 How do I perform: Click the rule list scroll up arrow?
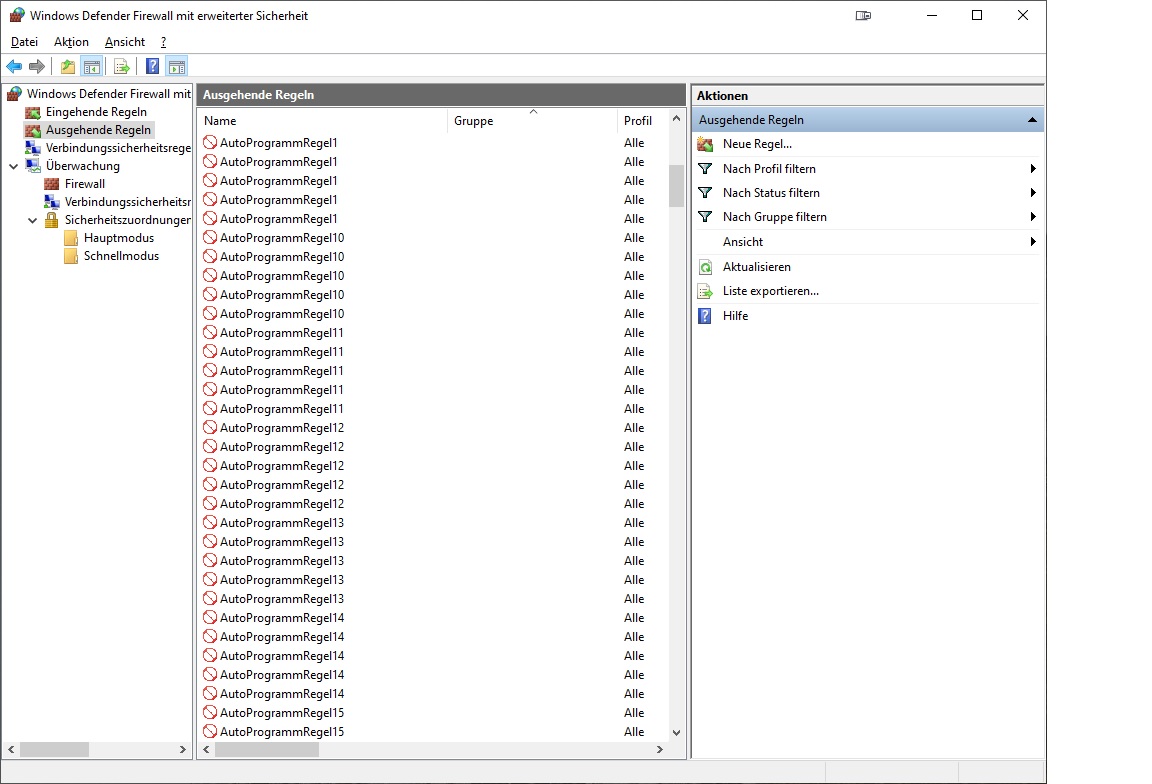pos(677,118)
